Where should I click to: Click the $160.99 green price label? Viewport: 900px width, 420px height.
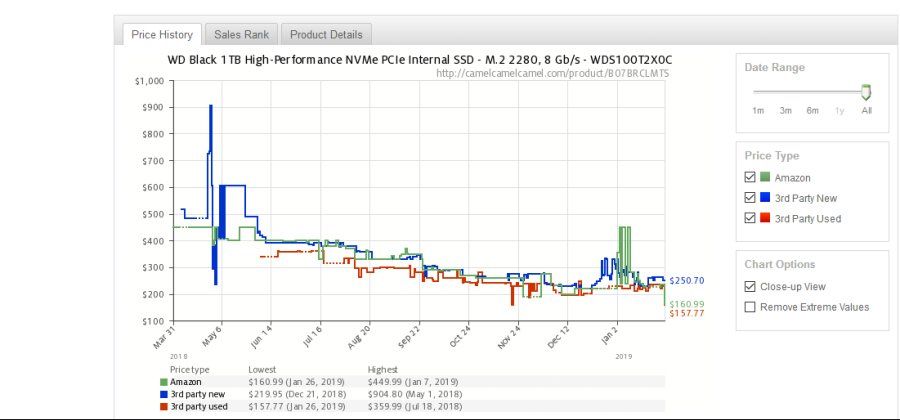(686, 304)
